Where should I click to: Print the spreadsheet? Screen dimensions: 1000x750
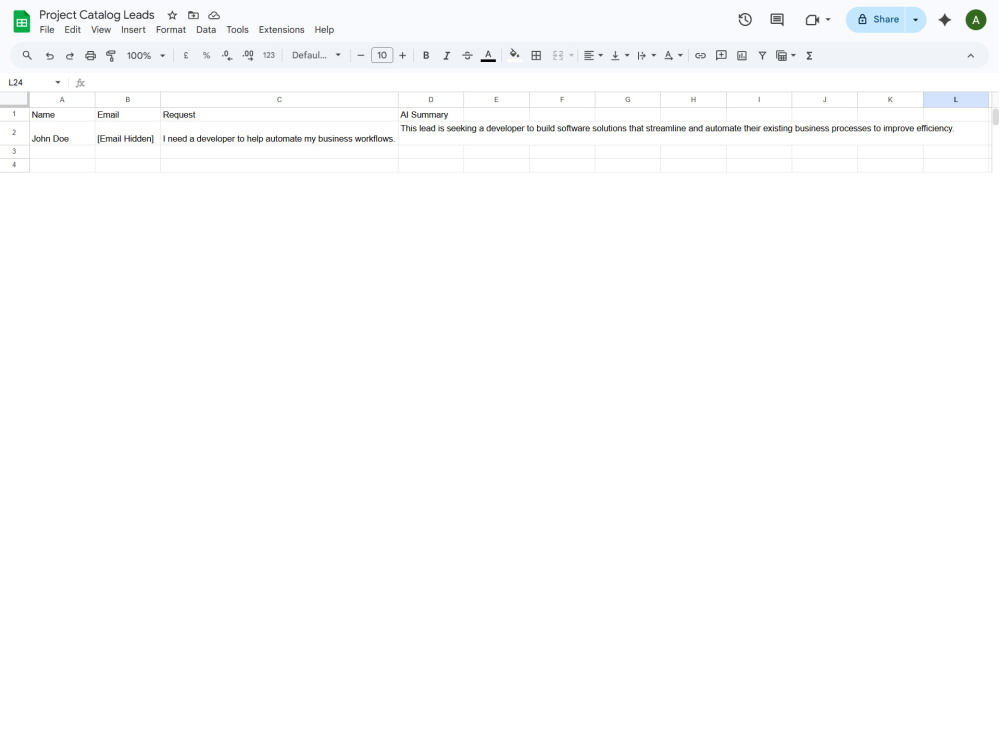91,55
